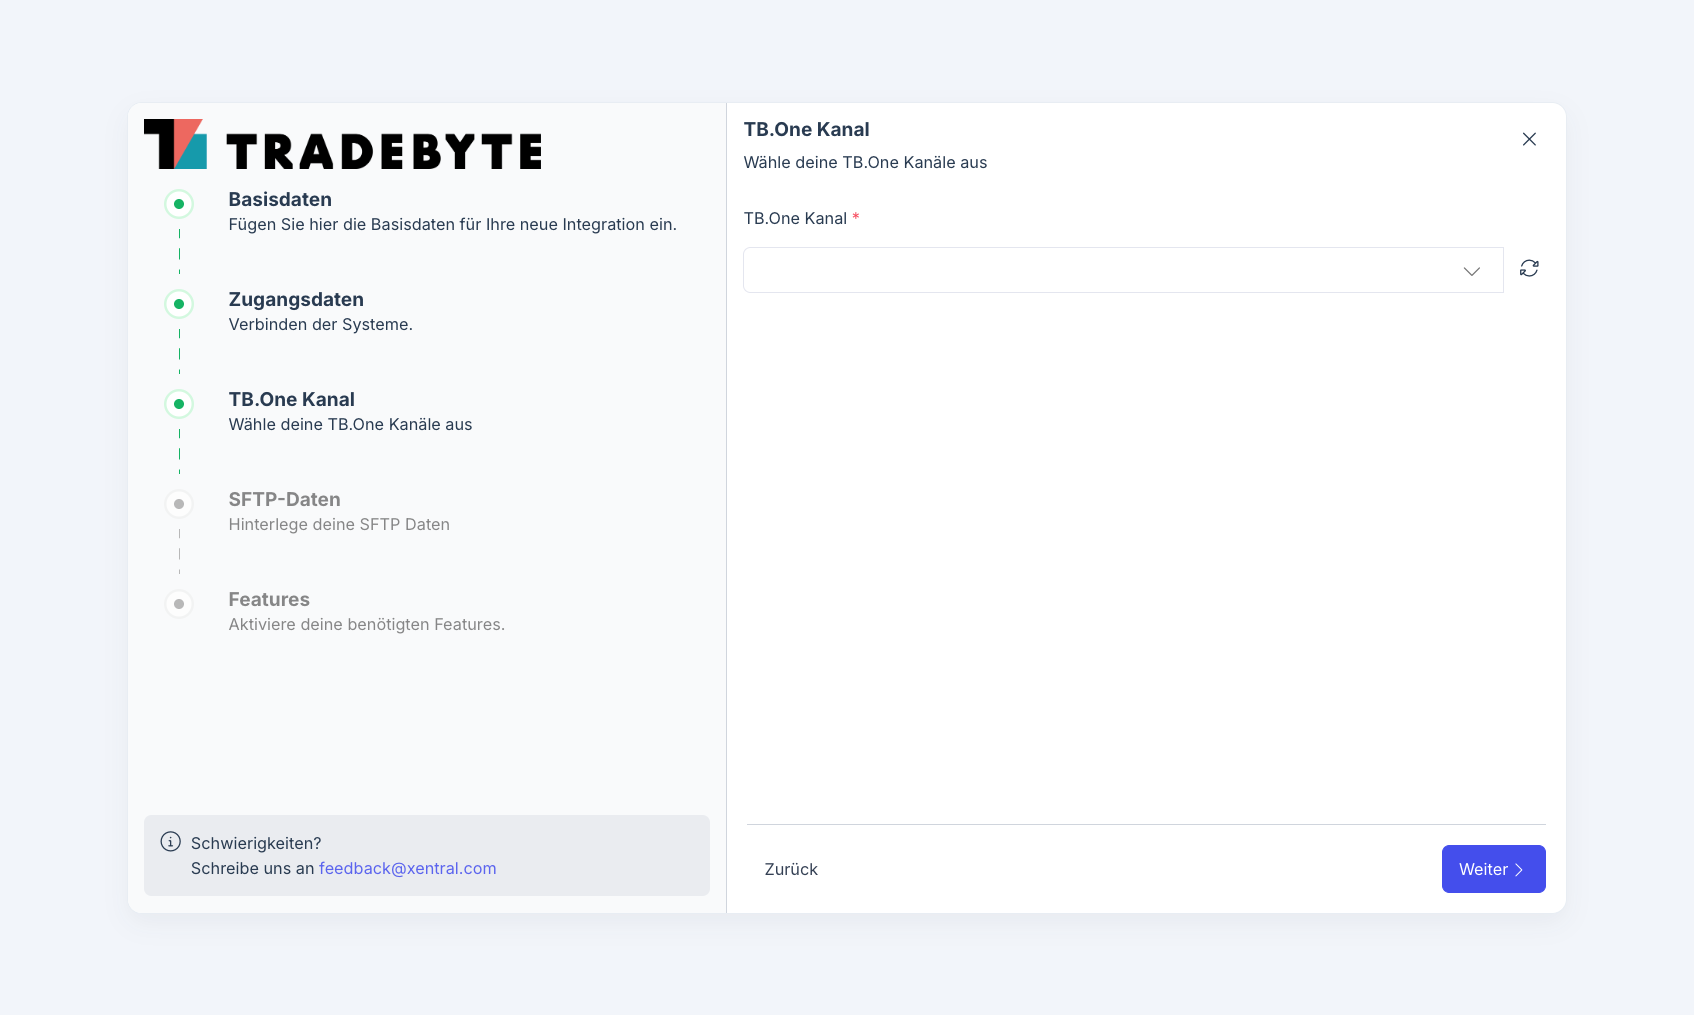The height and width of the screenshot is (1015, 1694).
Task: Go to the Zugangsdaten step
Action: click(296, 300)
